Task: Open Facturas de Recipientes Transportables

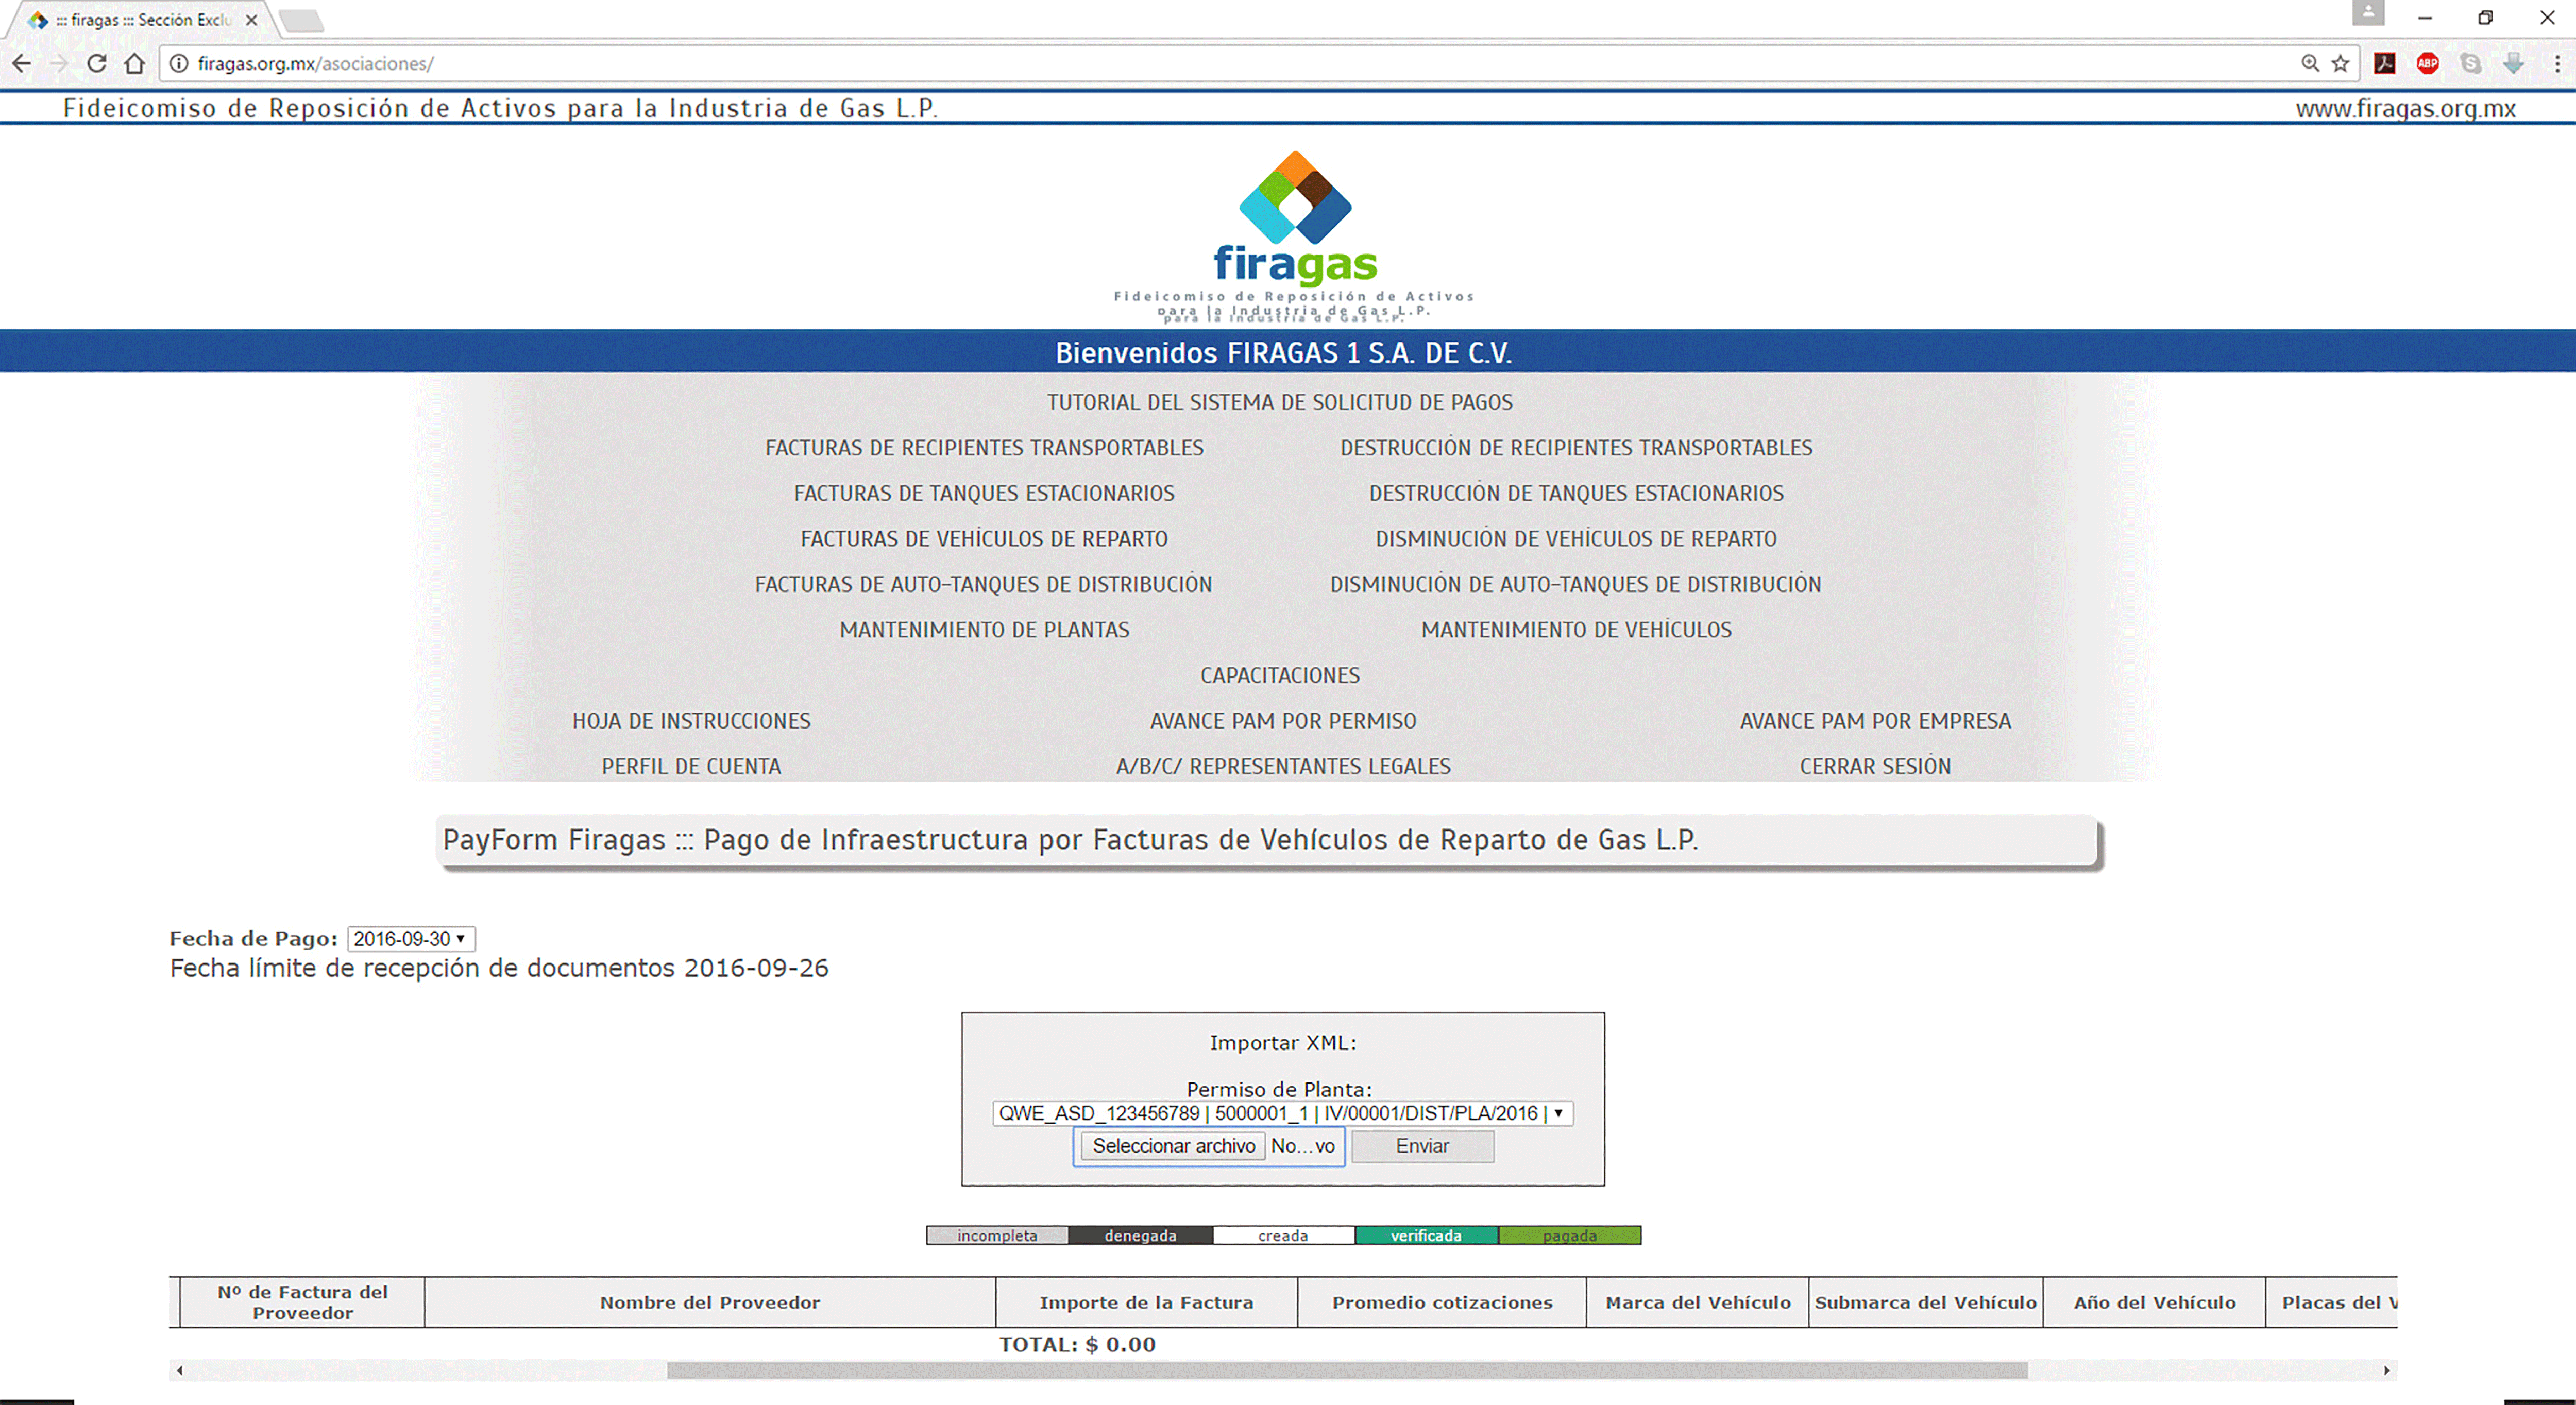Action: tap(984, 448)
